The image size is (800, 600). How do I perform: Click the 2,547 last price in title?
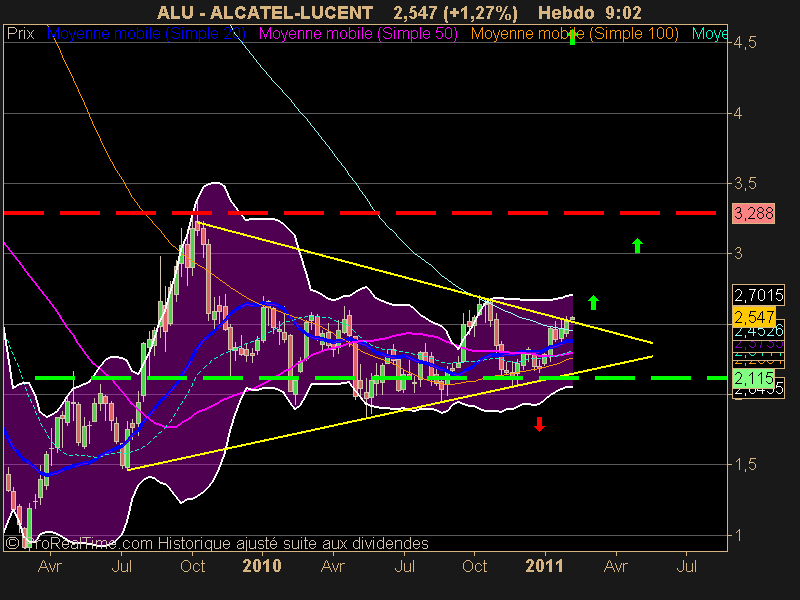coord(415,13)
